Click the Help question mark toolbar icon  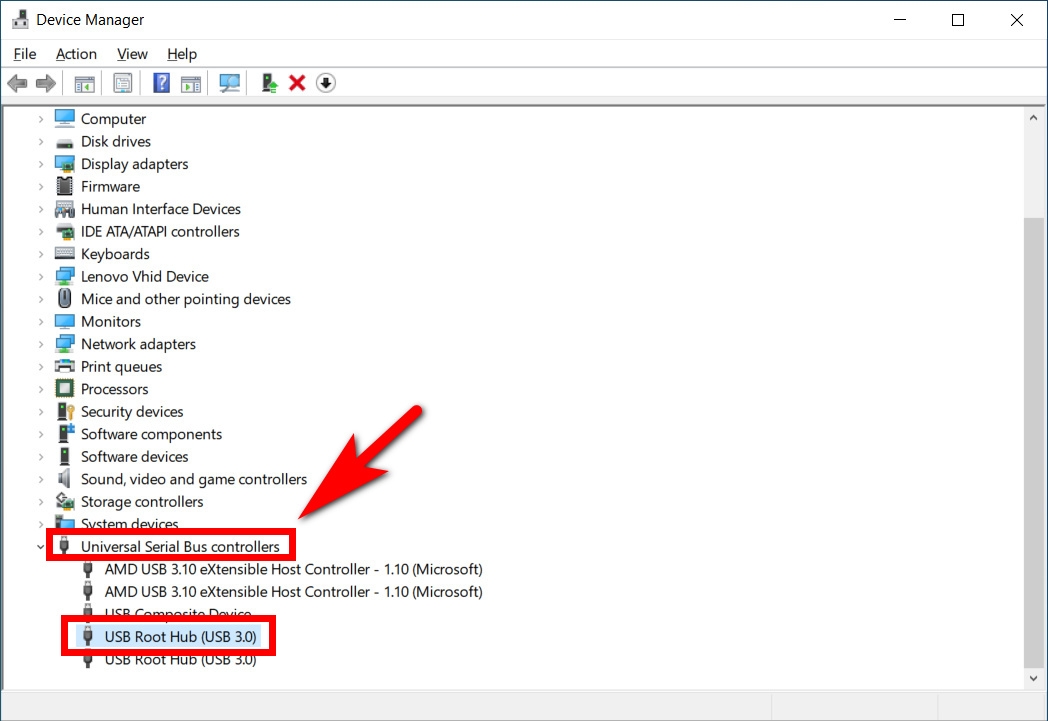pos(161,82)
